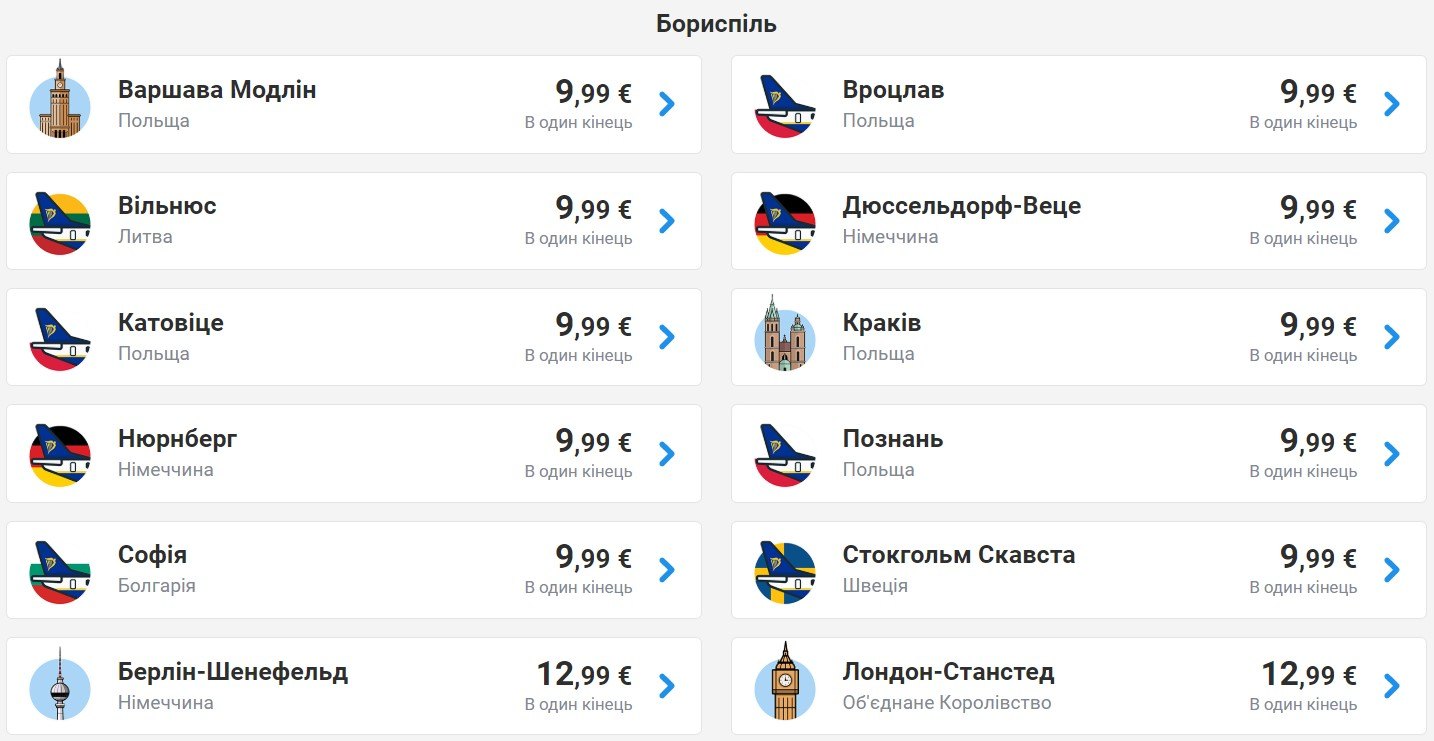This screenshot has width=1434, height=741.
Task: Open the chevron arrow for Катовіце
Action: click(x=667, y=337)
